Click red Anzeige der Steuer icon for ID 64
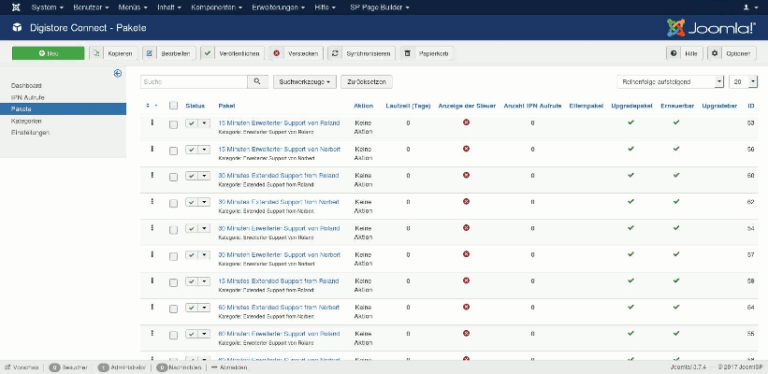Screen dimensions: 768x374 point(466,307)
